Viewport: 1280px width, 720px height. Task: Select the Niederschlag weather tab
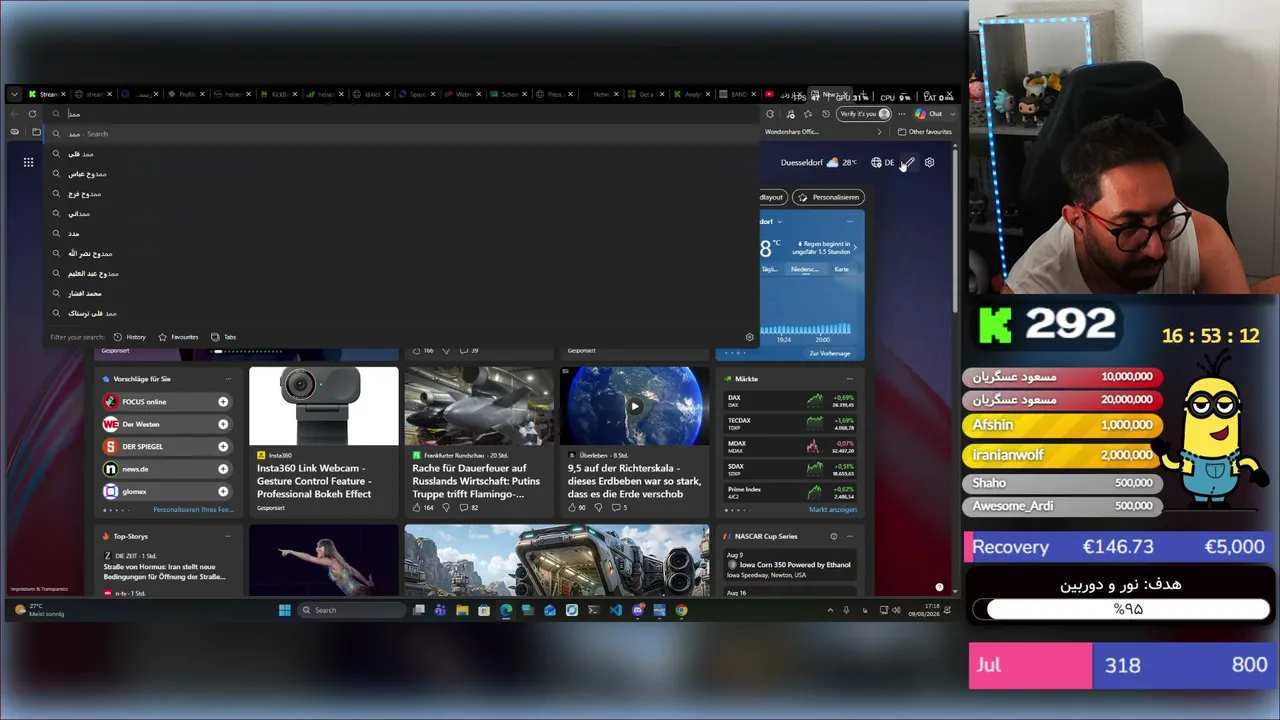tap(804, 269)
